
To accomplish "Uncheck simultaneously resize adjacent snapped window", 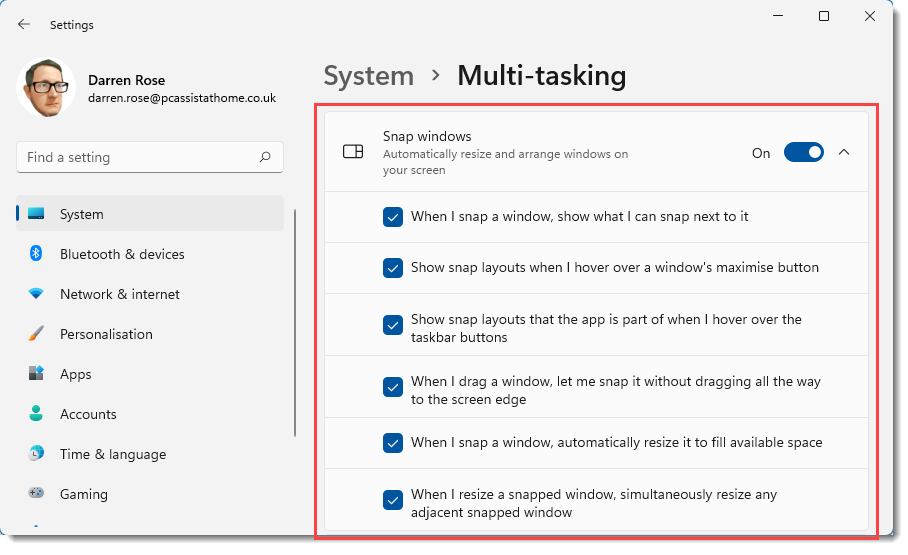I will coord(393,500).
